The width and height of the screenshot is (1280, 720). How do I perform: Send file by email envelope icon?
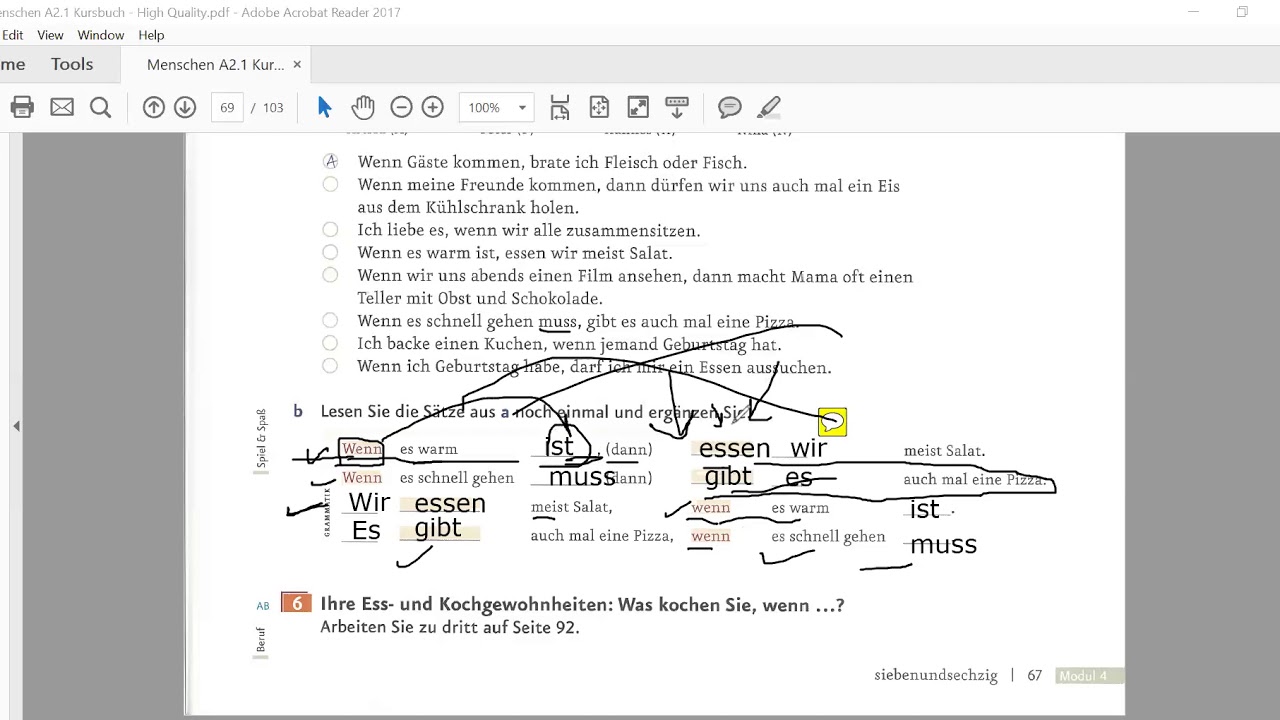[x=62, y=107]
